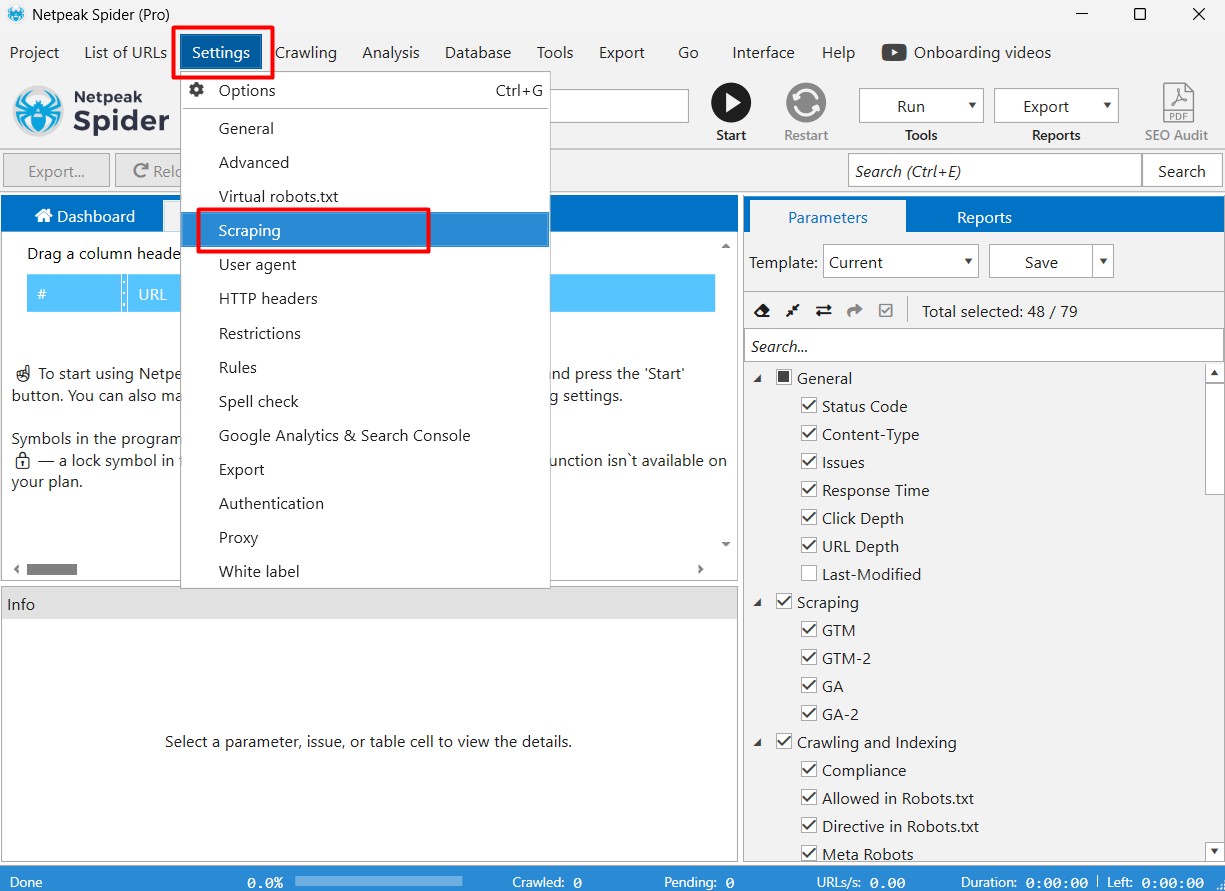The height and width of the screenshot is (891, 1225).
Task: Open the Template Current dropdown
Action: tap(900, 262)
